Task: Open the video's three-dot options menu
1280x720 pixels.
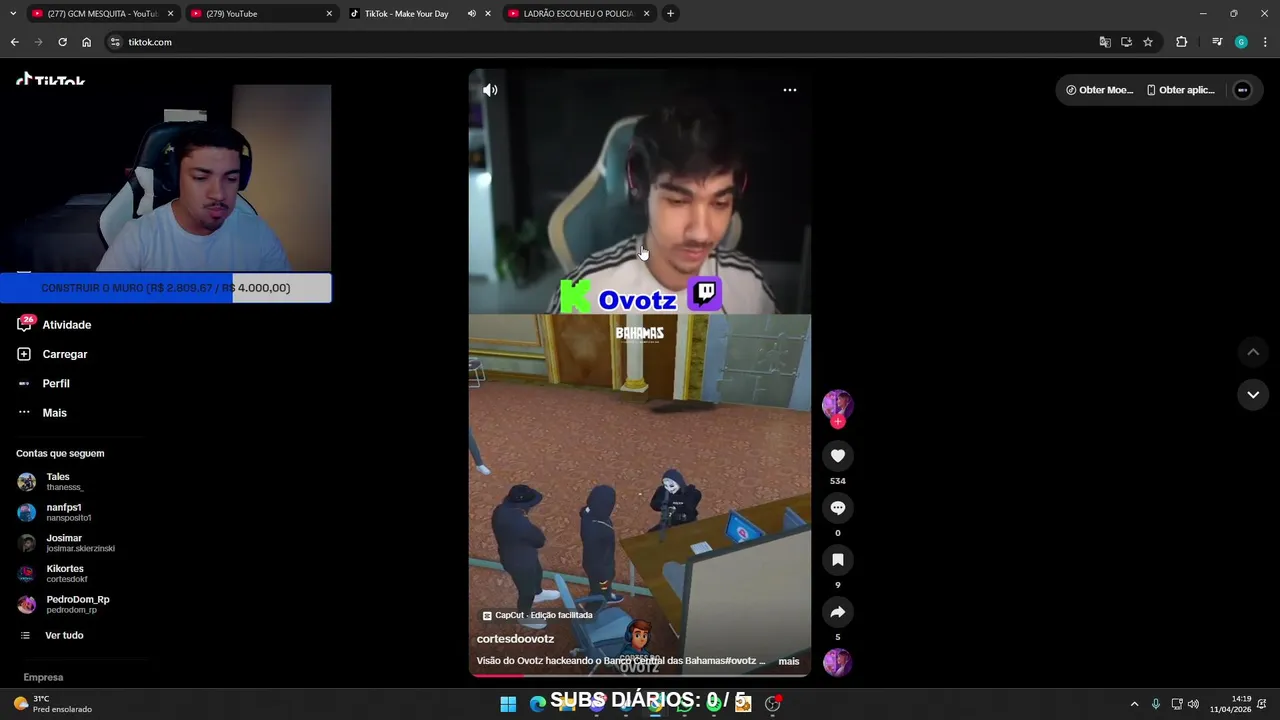Action: (790, 90)
